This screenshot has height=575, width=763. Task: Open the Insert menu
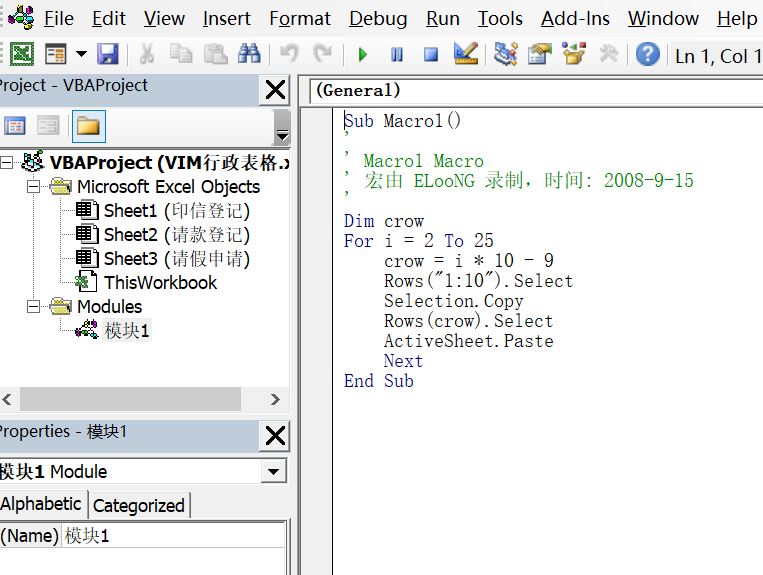pyautogui.click(x=226, y=18)
